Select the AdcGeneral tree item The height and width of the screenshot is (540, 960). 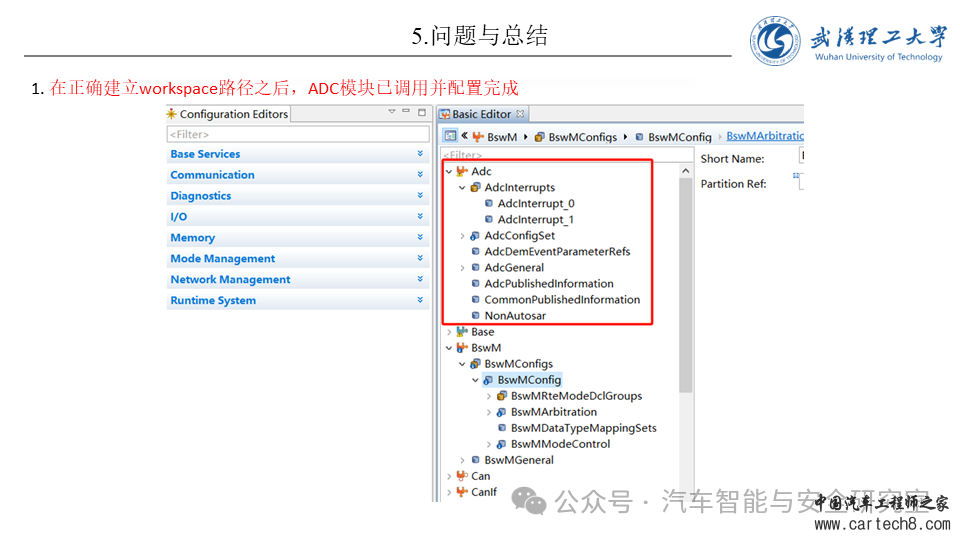point(514,268)
